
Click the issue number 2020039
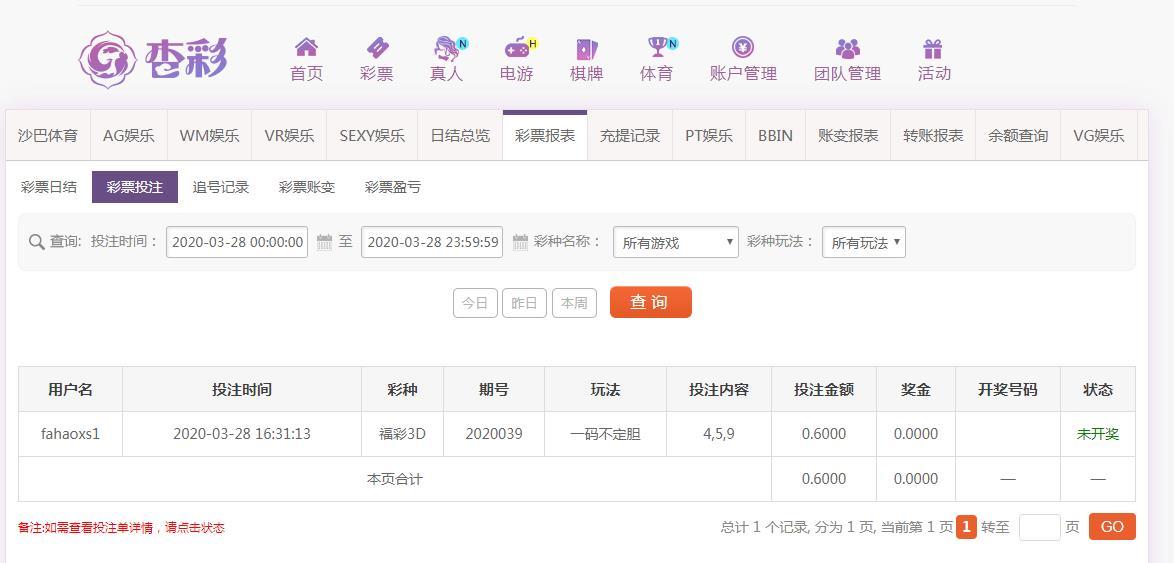[x=494, y=433]
